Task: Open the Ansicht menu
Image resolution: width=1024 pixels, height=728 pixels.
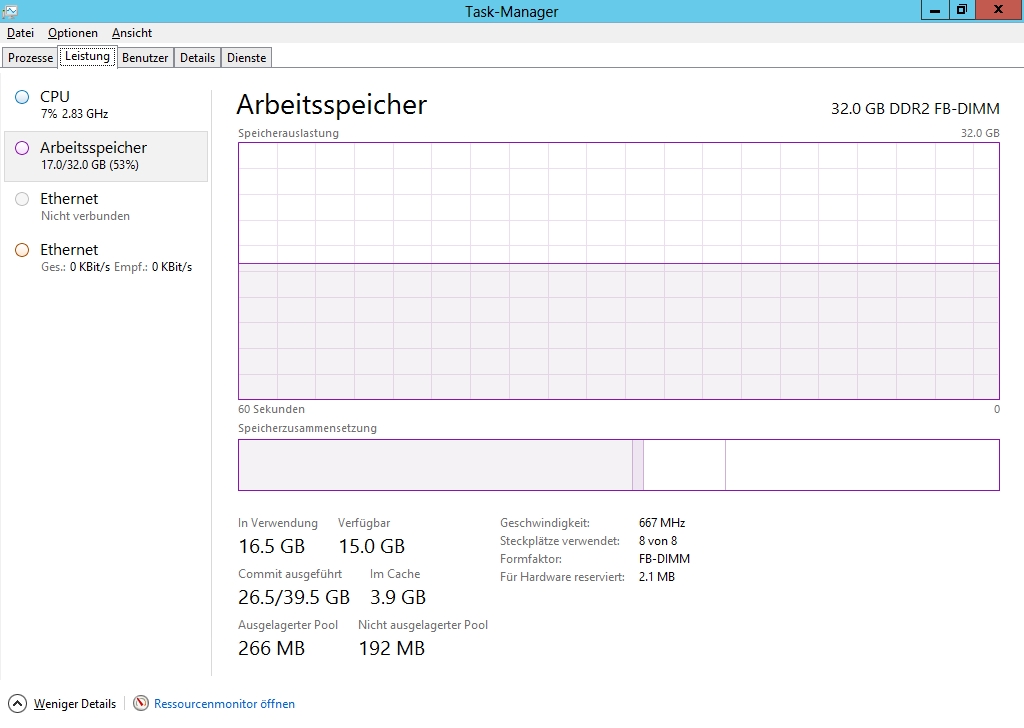Action: [132, 33]
